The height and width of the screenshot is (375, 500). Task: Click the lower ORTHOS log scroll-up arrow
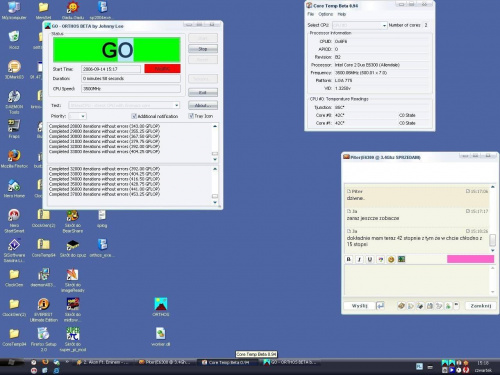[215, 169]
